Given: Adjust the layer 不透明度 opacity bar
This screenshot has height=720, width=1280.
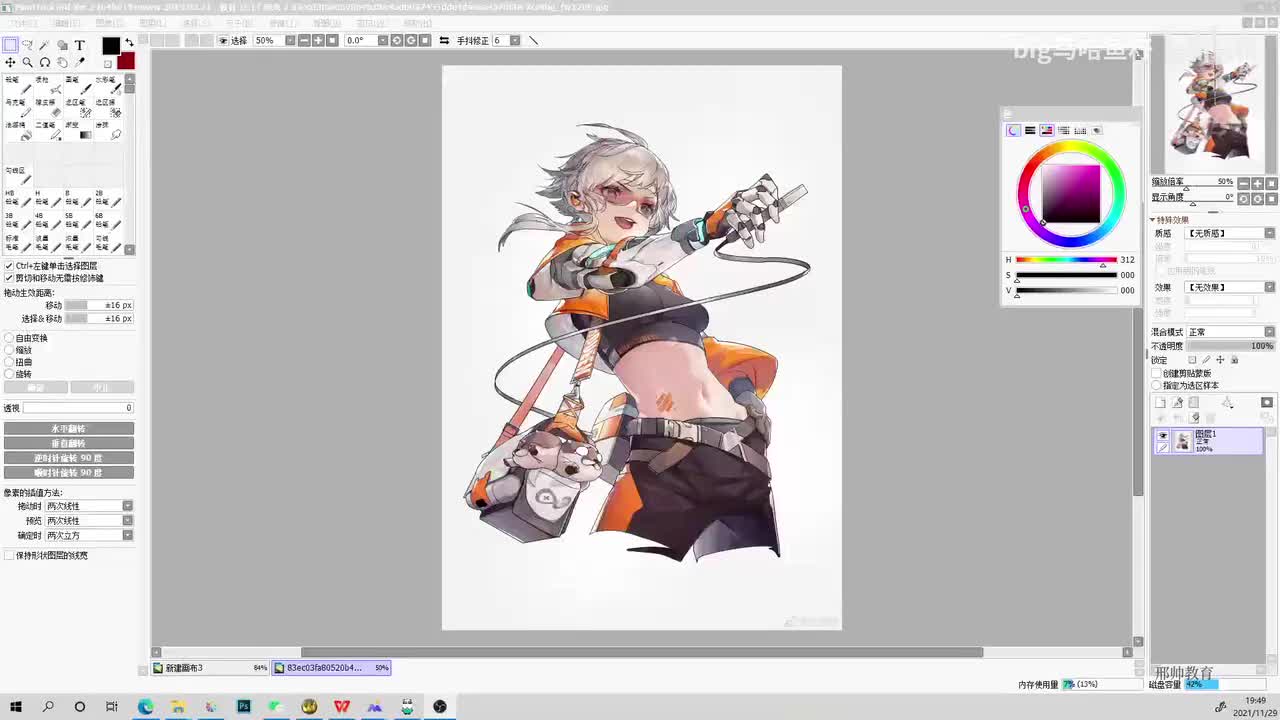Looking at the screenshot, I should click(1231, 346).
